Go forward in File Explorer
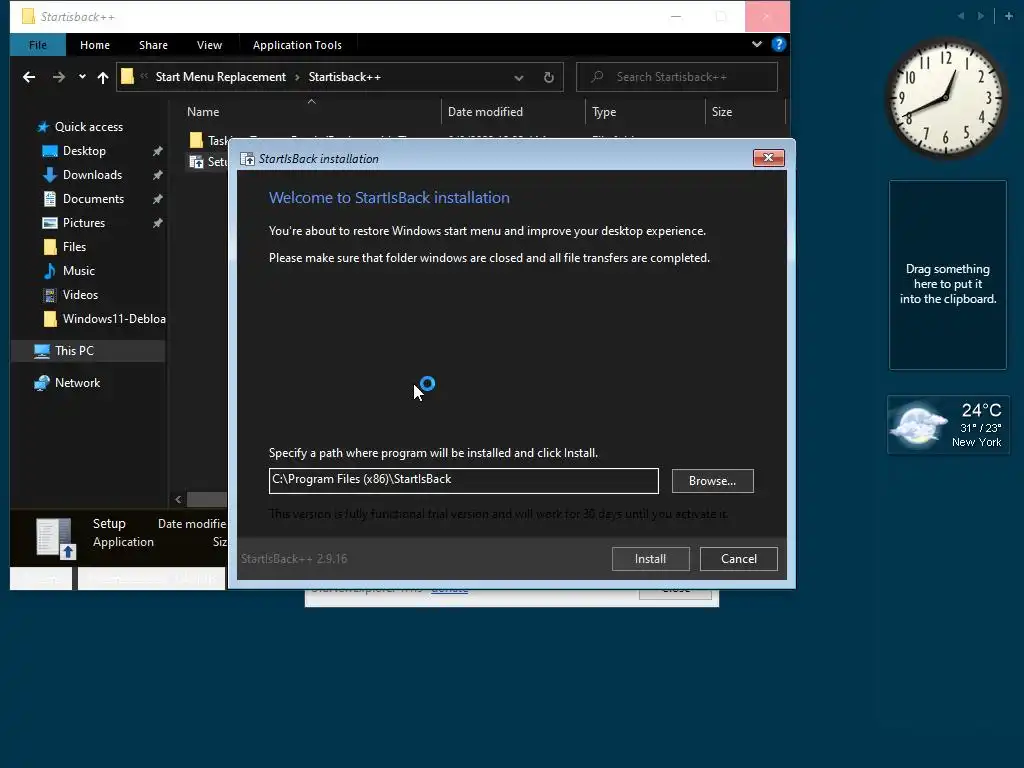The width and height of the screenshot is (1024, 768). click(x=59, y=77)
